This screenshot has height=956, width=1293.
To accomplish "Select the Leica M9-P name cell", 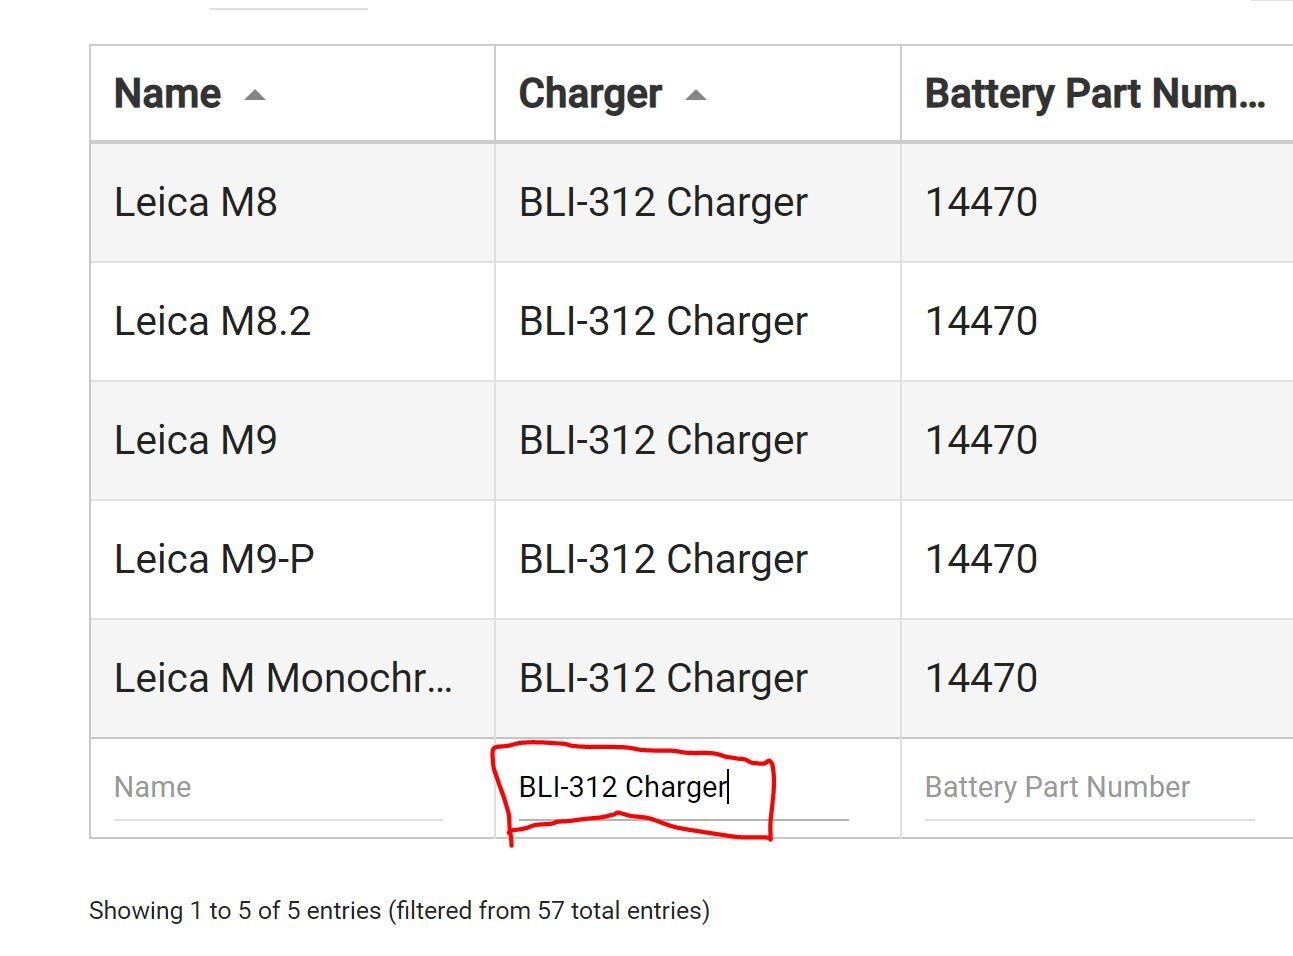I will click(292, 560).
